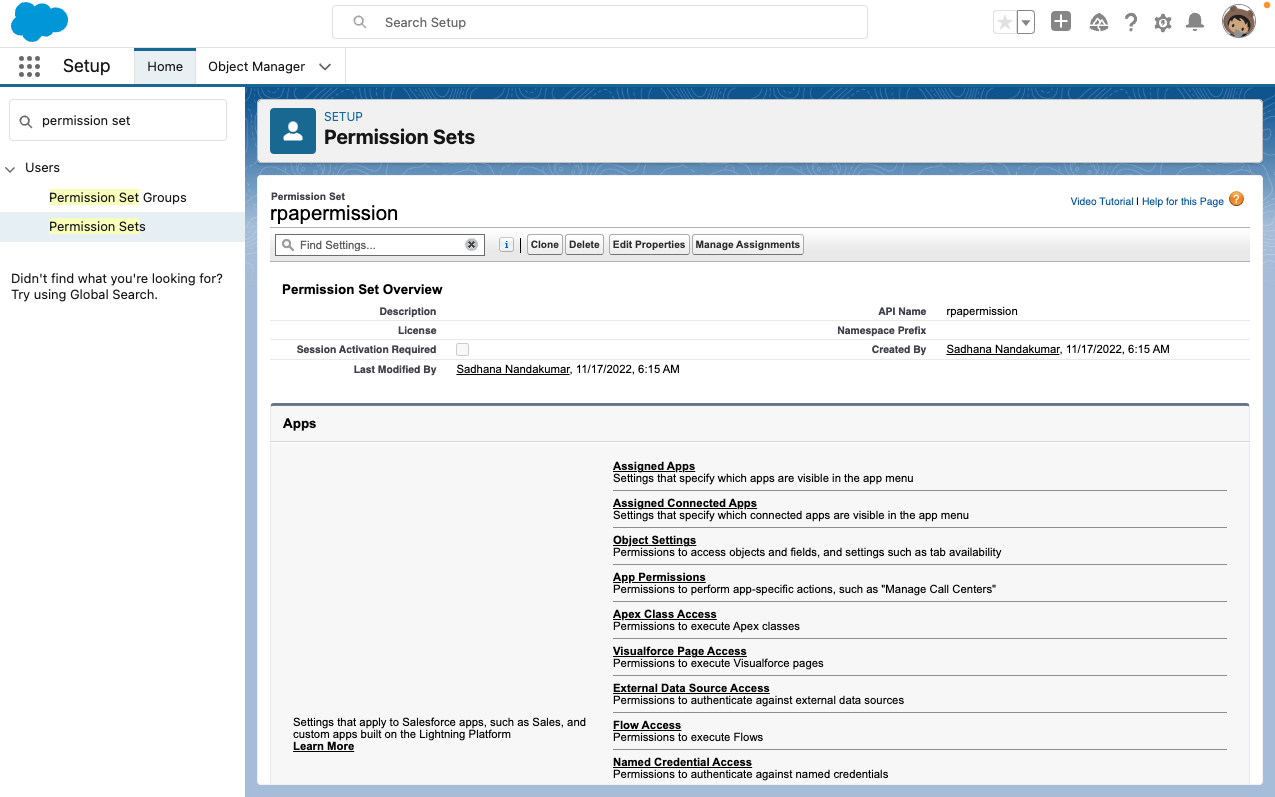Click the magnifier icon in Quick Find

point(26,121)
